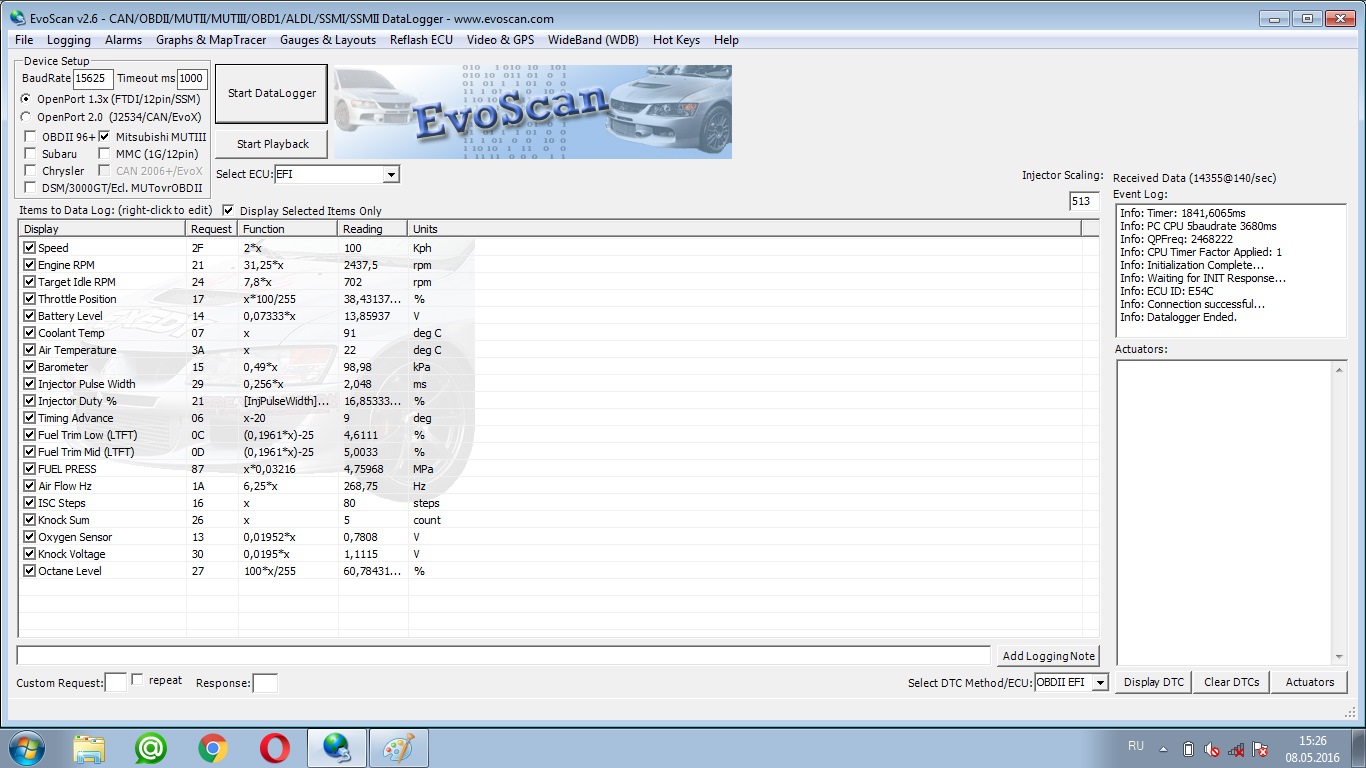Screen dimensions: 1366x768
Task: Select OpenPort 1.3x radio option
Action: click(25, 99)
